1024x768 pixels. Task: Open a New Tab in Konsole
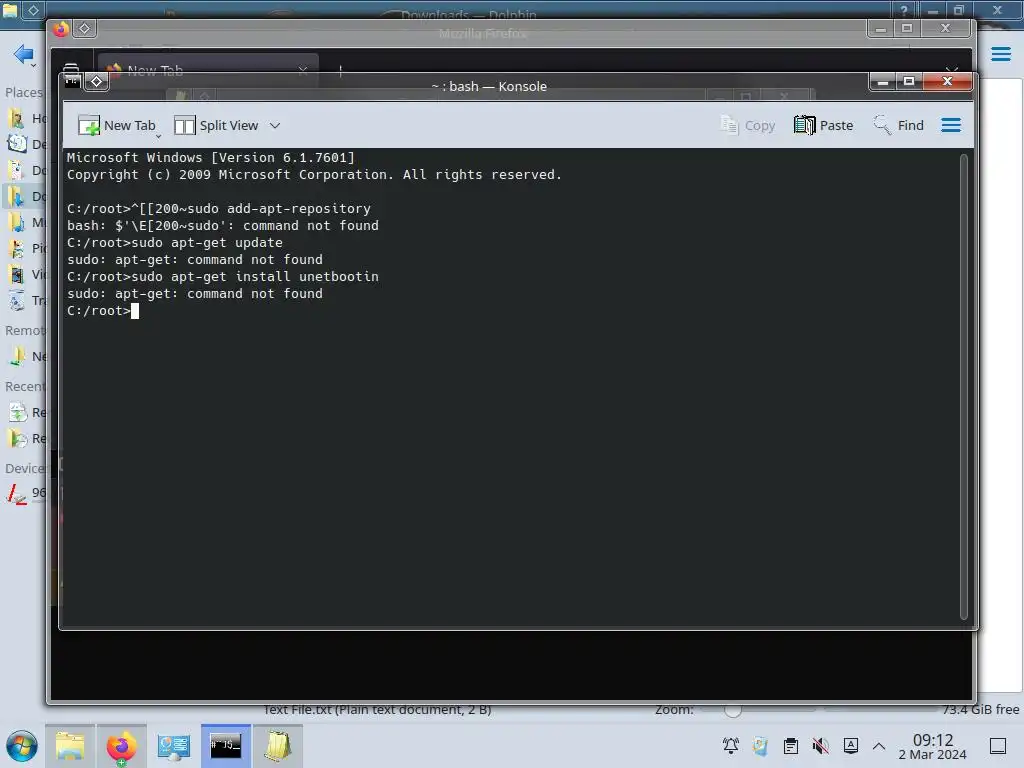(x=116, y=125)
